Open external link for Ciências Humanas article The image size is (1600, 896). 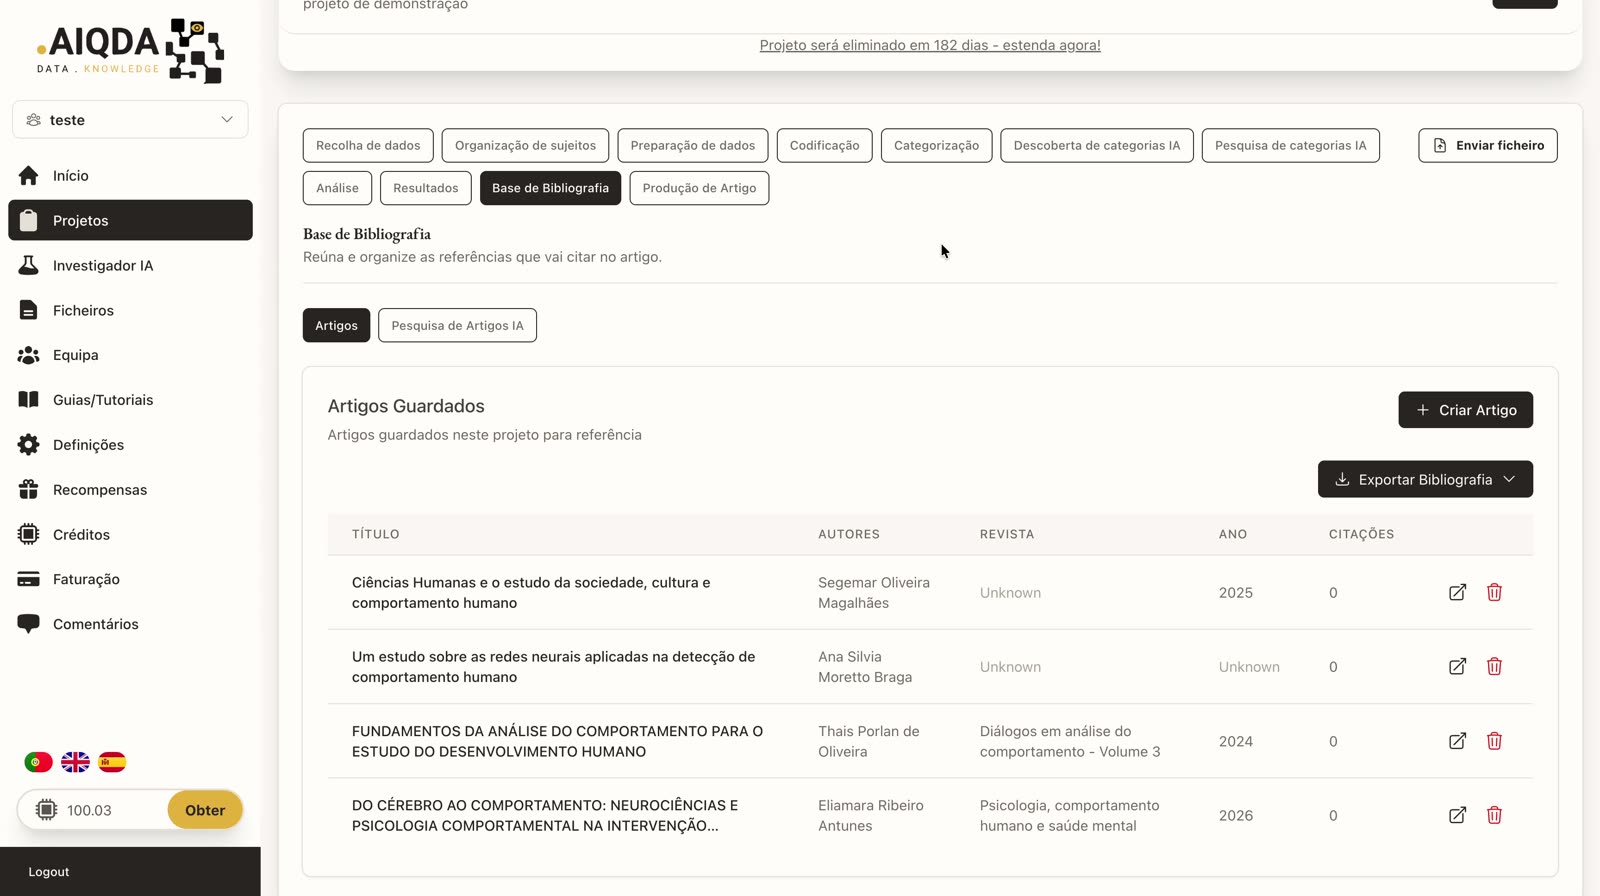(x=1457, y=592)
